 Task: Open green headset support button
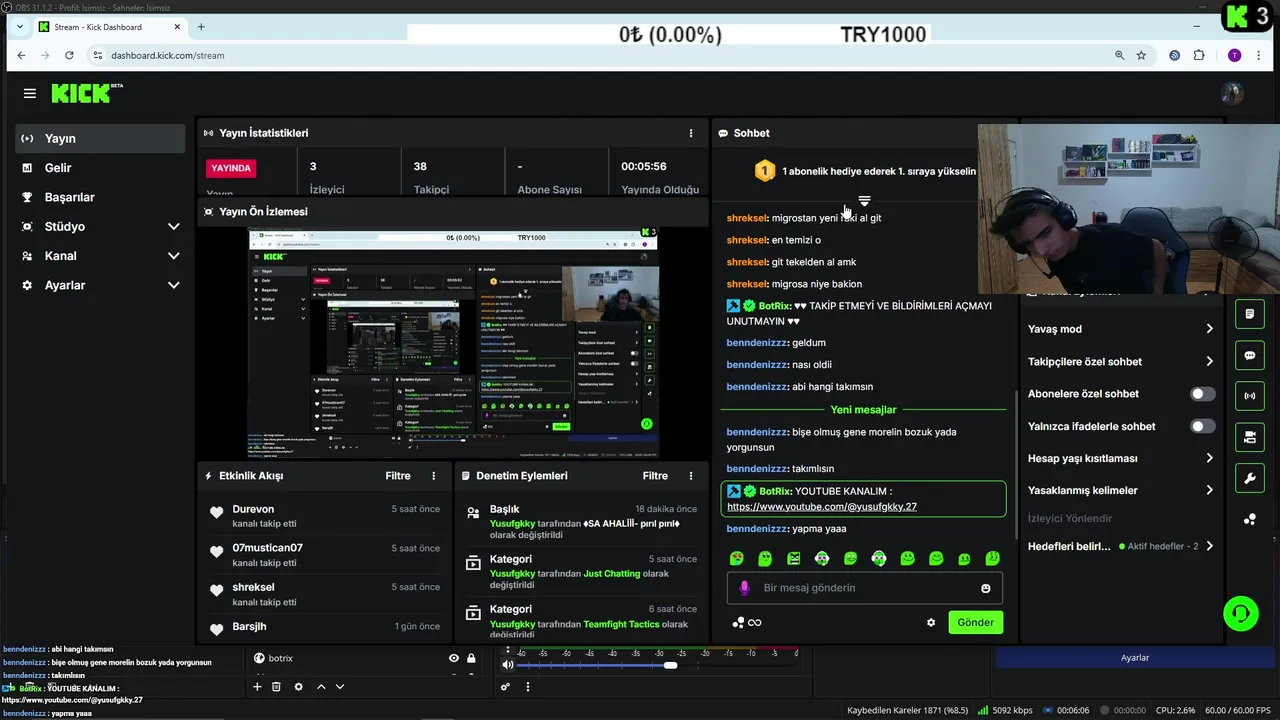click(x=1241, y=613)
